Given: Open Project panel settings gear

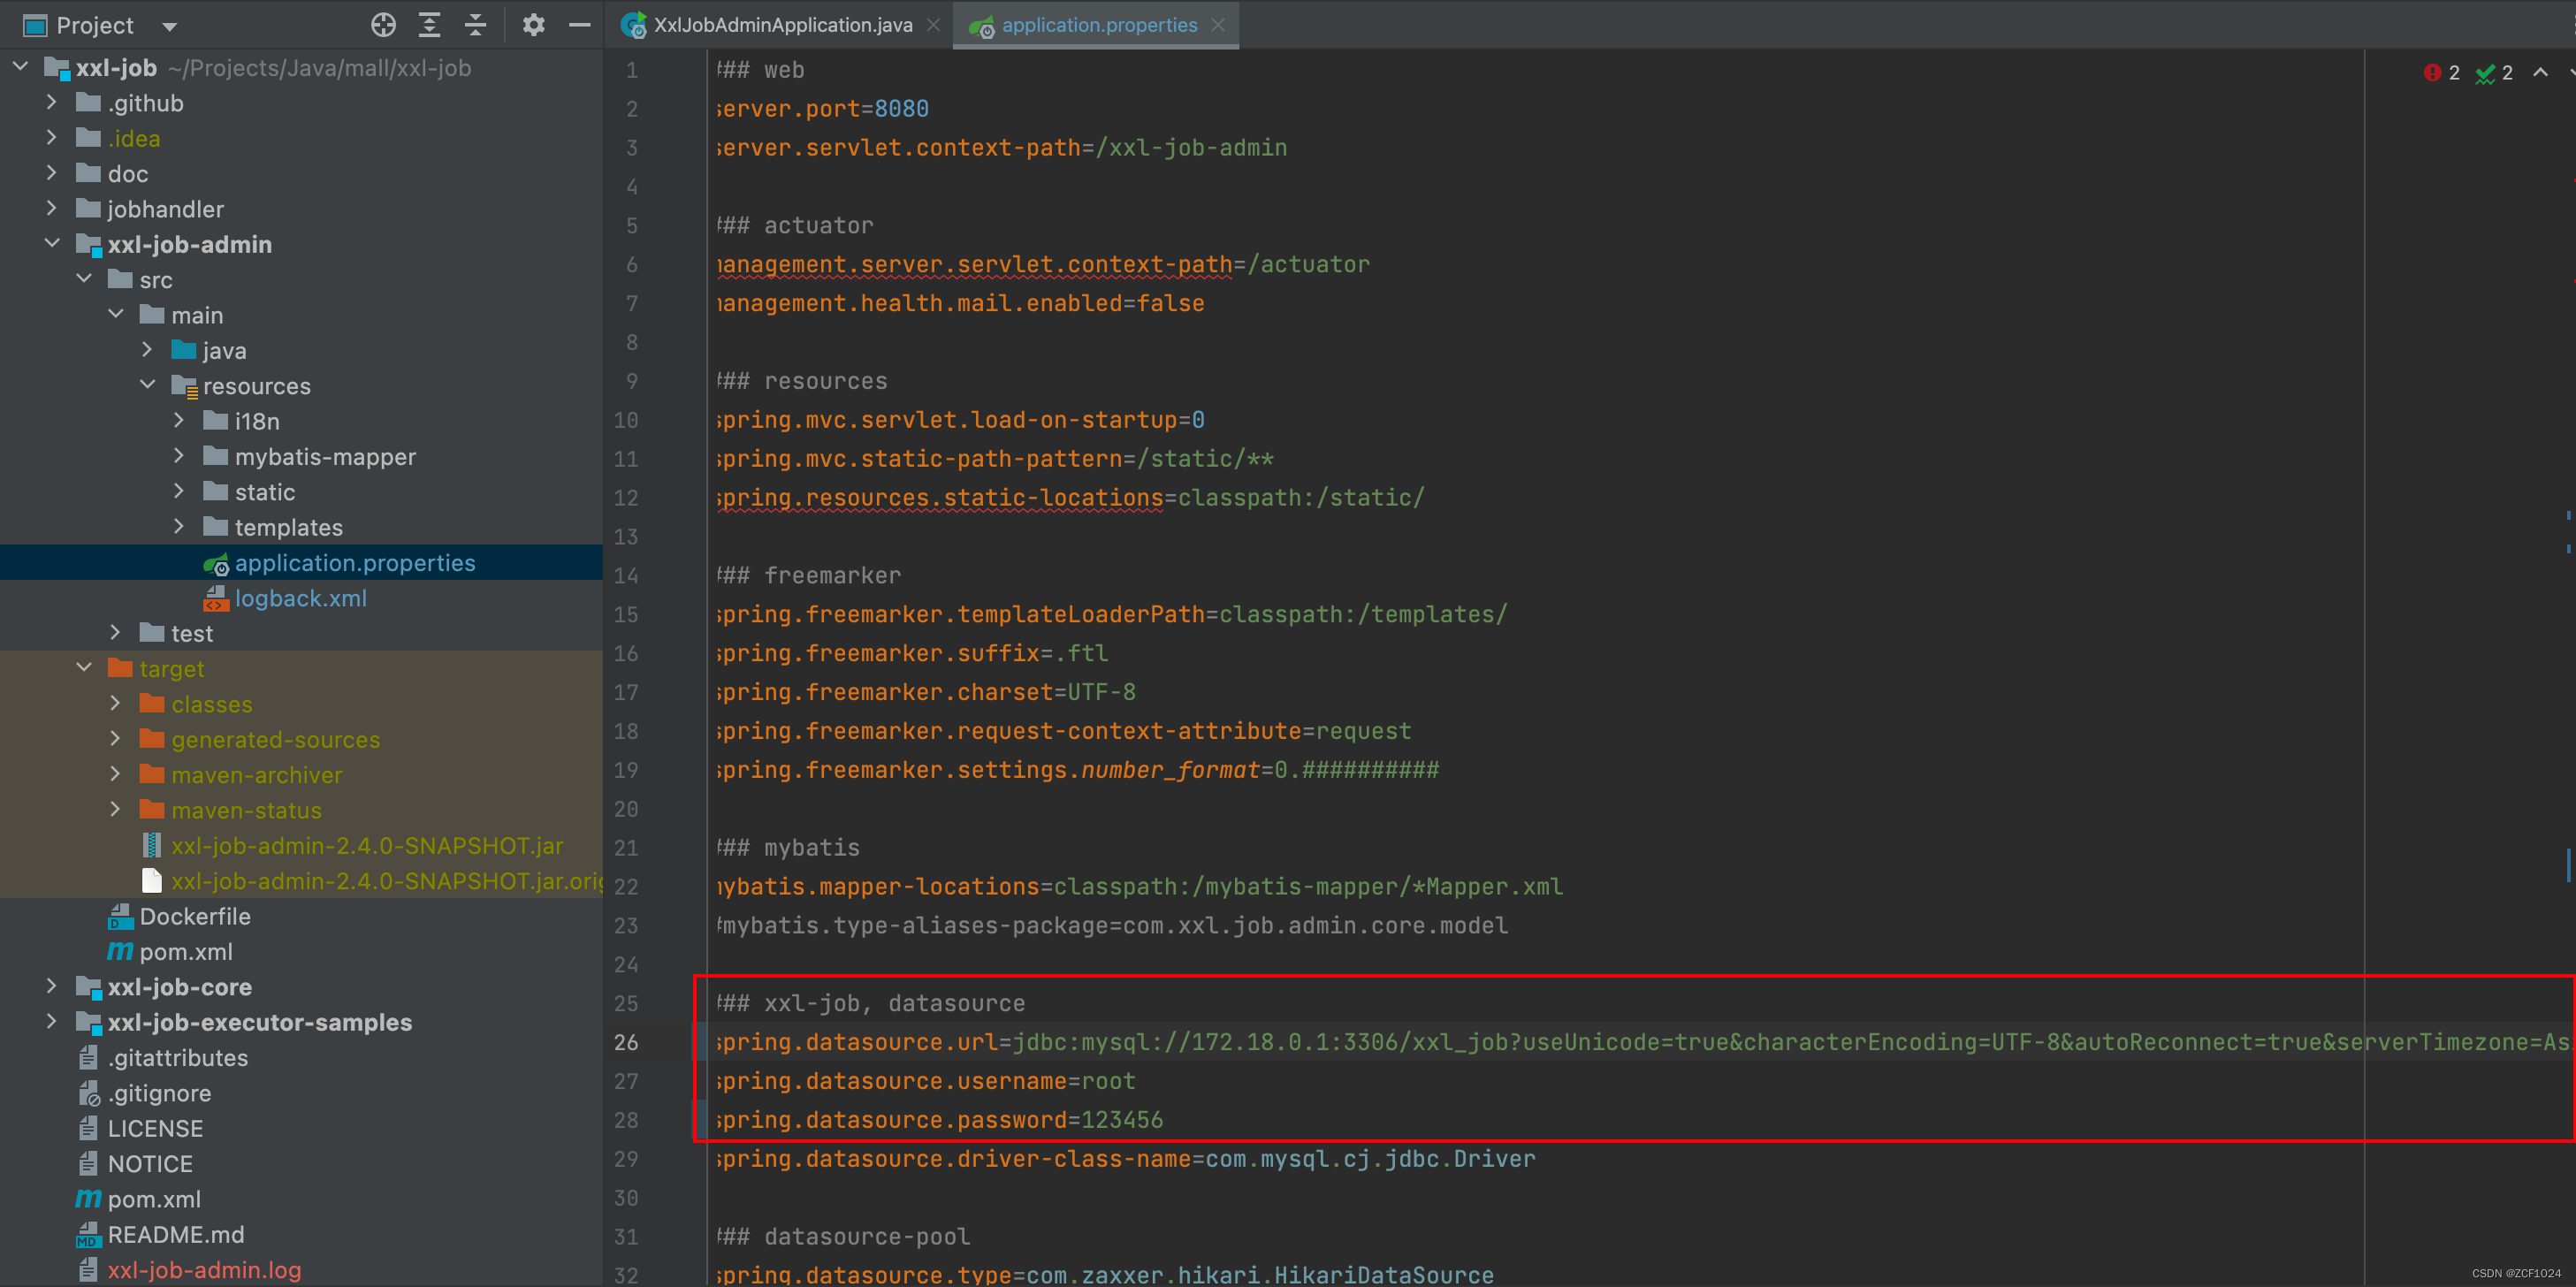Looking at the screenshot, I should (x=533, y=25).
